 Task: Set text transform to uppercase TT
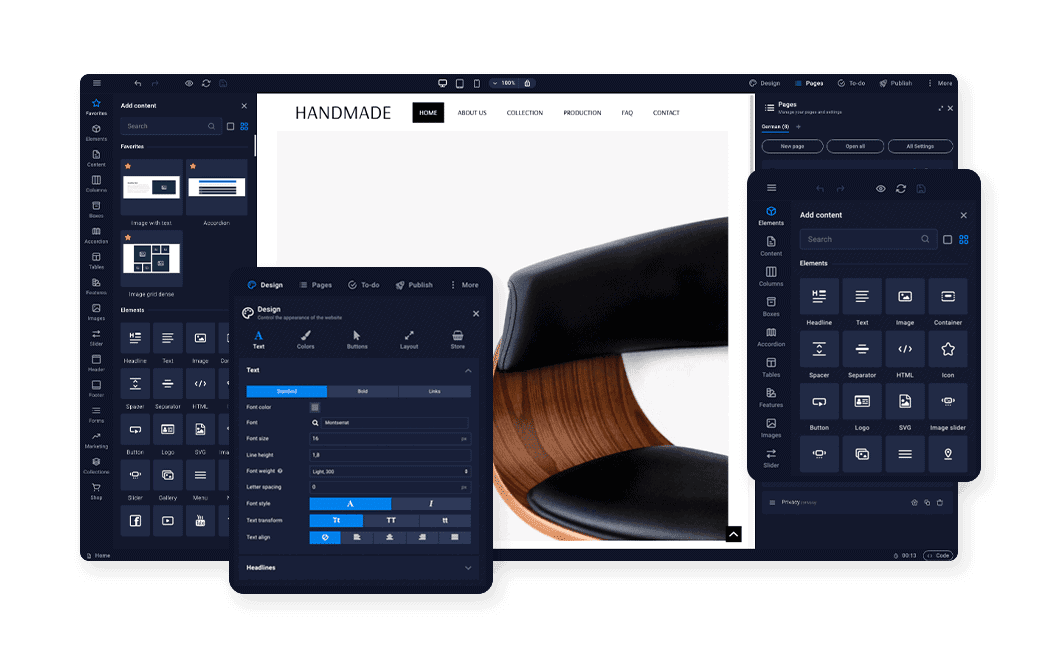[392, 520]
